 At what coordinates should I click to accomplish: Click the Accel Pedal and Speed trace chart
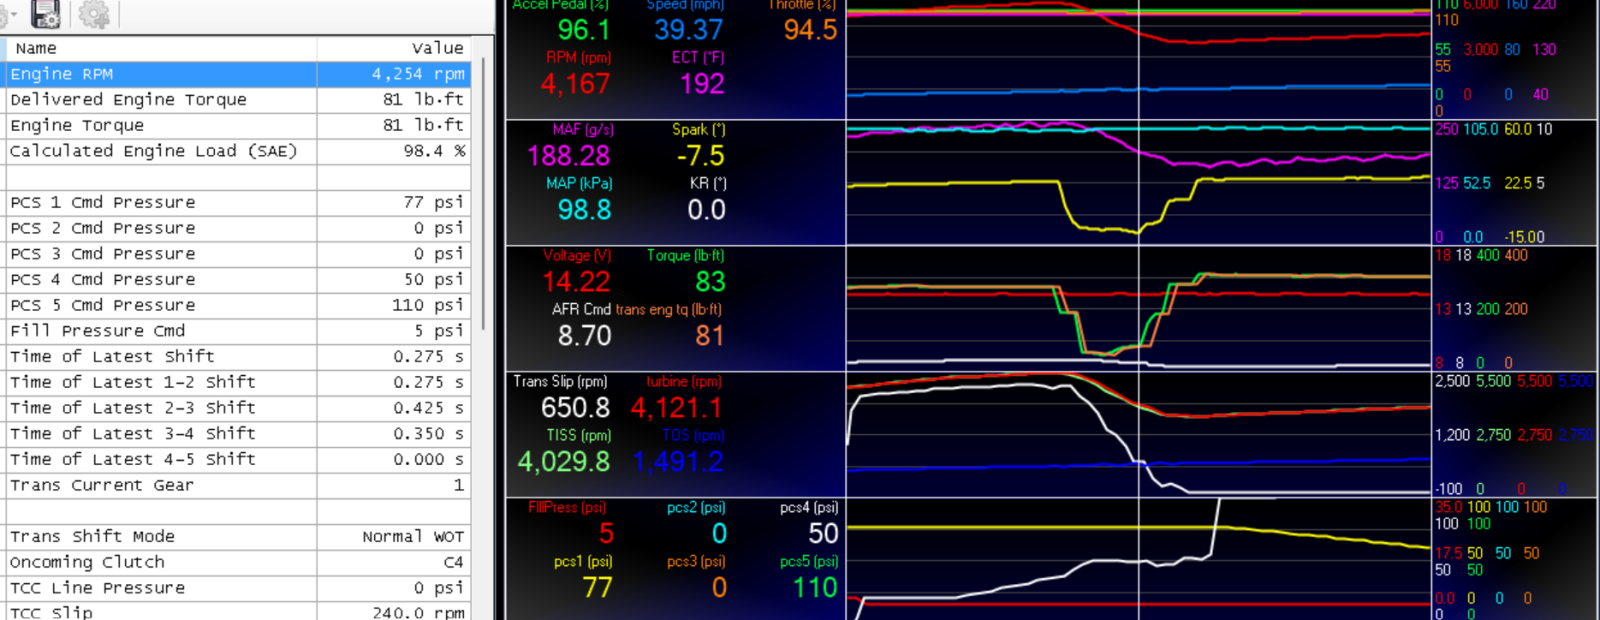coord(1138,59)
